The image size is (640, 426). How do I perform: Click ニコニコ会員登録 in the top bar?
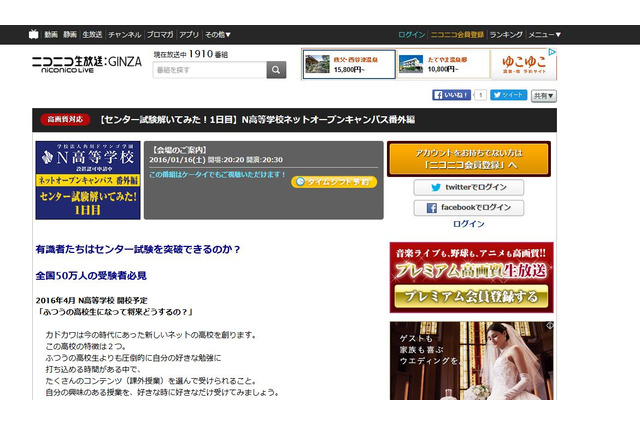click(x=457, y=35)
